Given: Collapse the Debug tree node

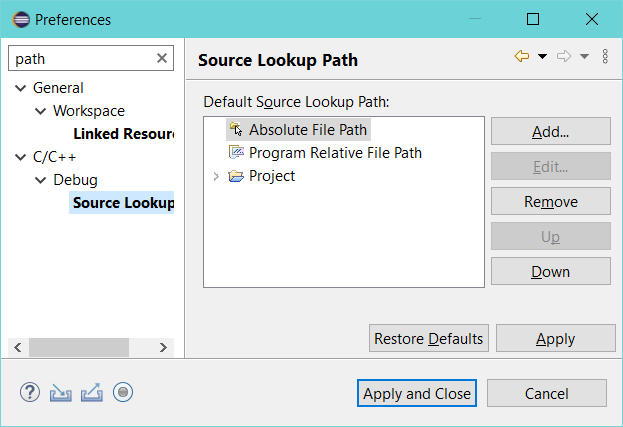Looking at the screenshot, I should (41, 180).
